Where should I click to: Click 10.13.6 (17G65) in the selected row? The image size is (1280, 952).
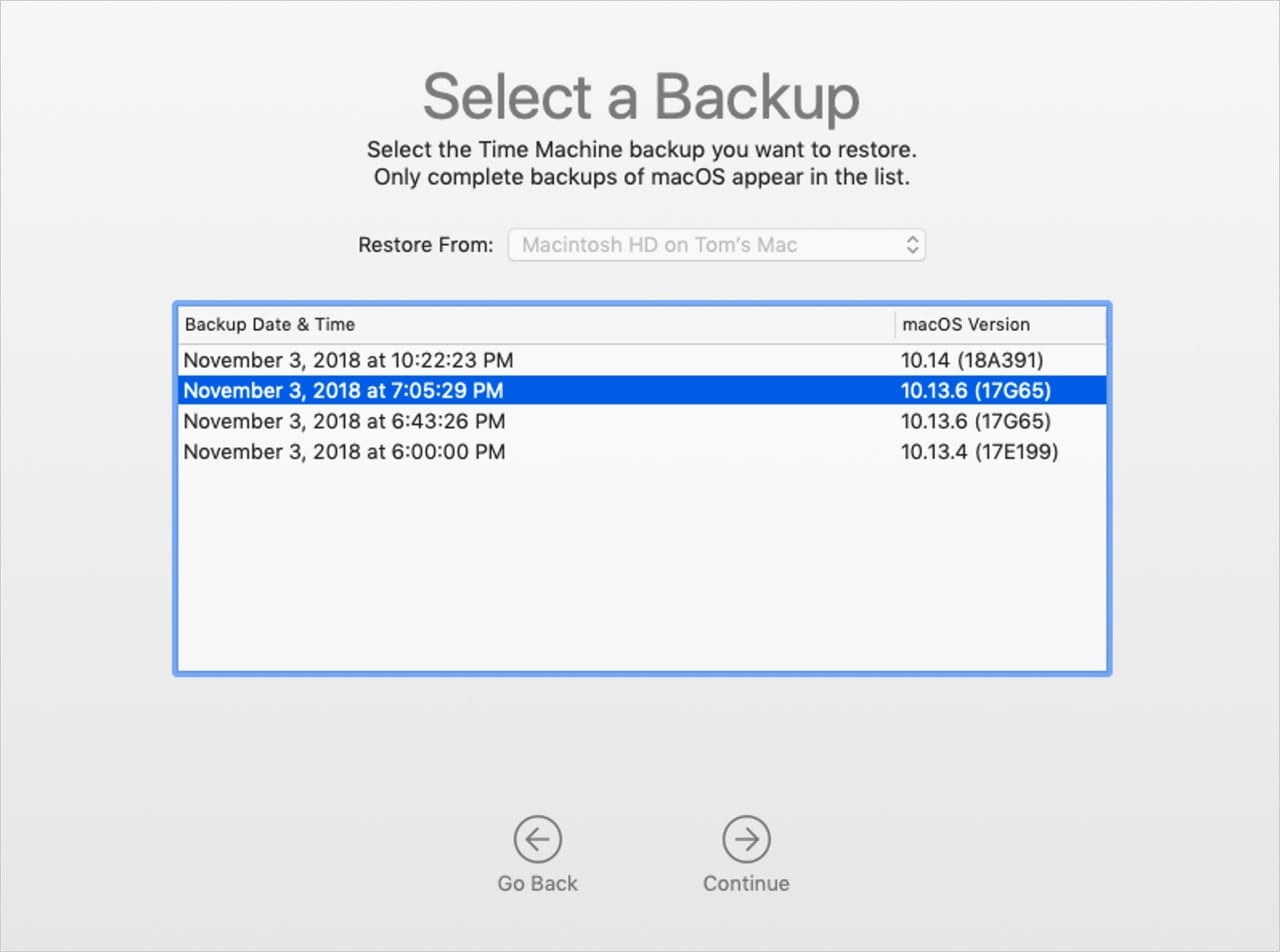tap(975, 390)
